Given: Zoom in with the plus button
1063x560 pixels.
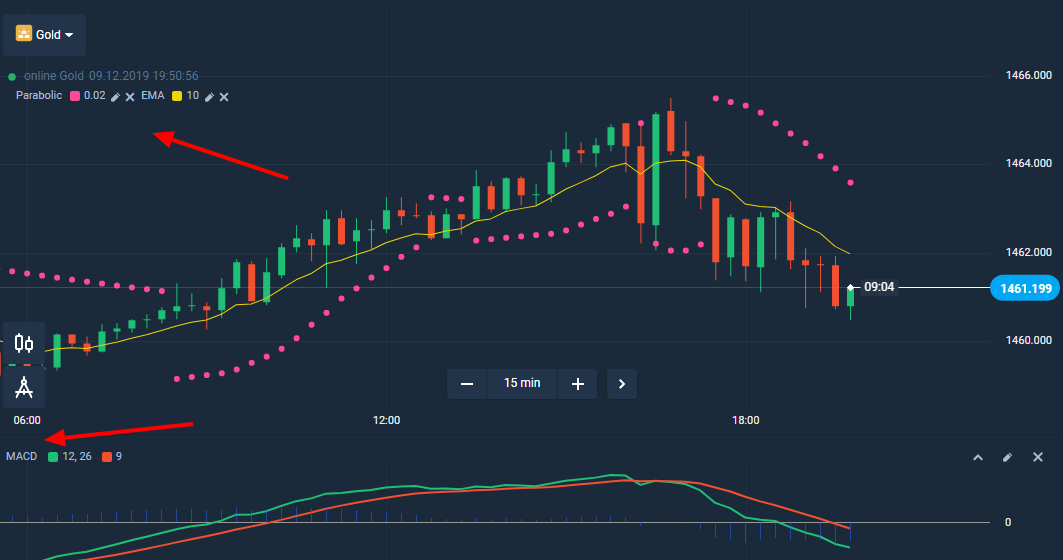Looking at the screenshot, I should click(577, 383).
